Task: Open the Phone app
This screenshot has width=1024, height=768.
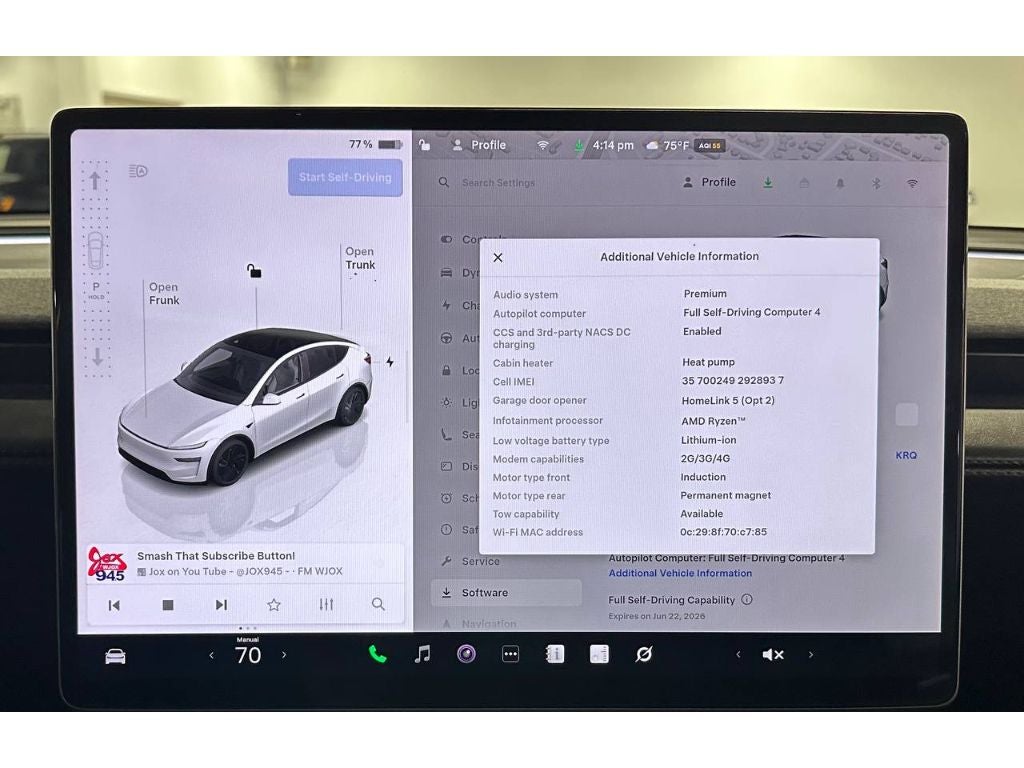Action: (x=377, y=654)
